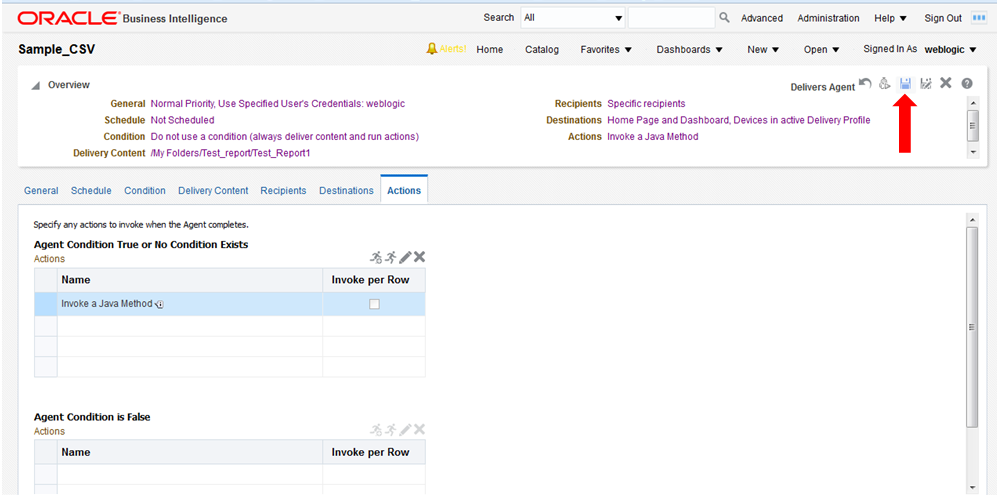
Task: Switch to the Schedule tab
Action: (x=91, y=190)
